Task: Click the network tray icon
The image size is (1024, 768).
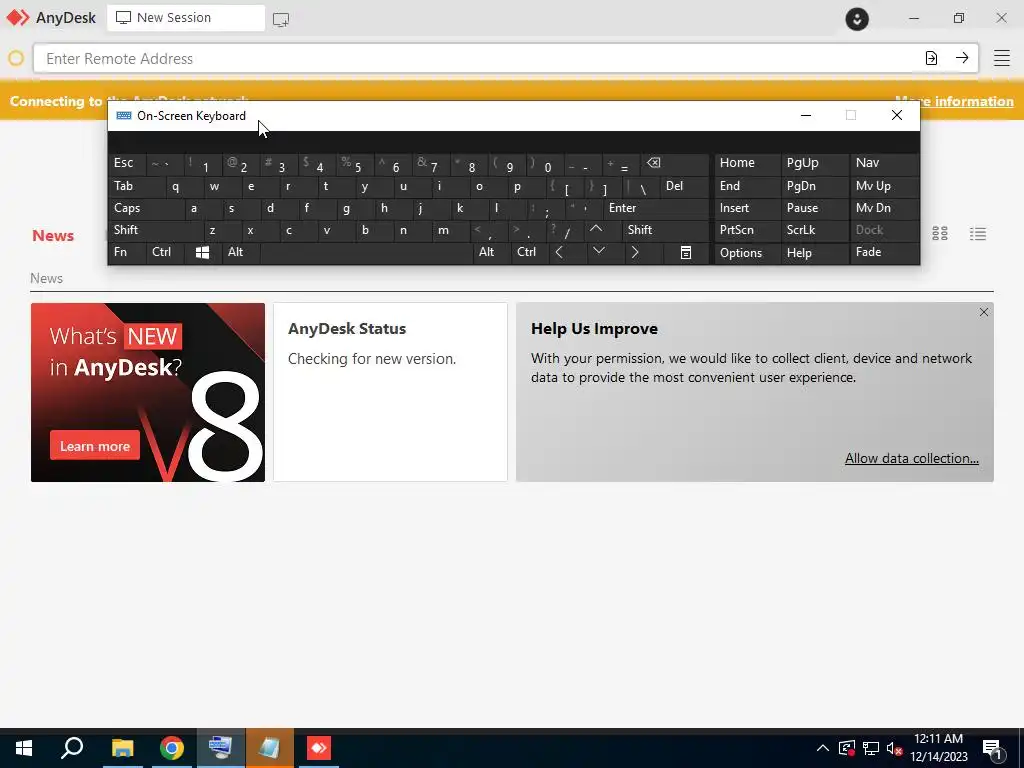Action: [x=871, y=748]
